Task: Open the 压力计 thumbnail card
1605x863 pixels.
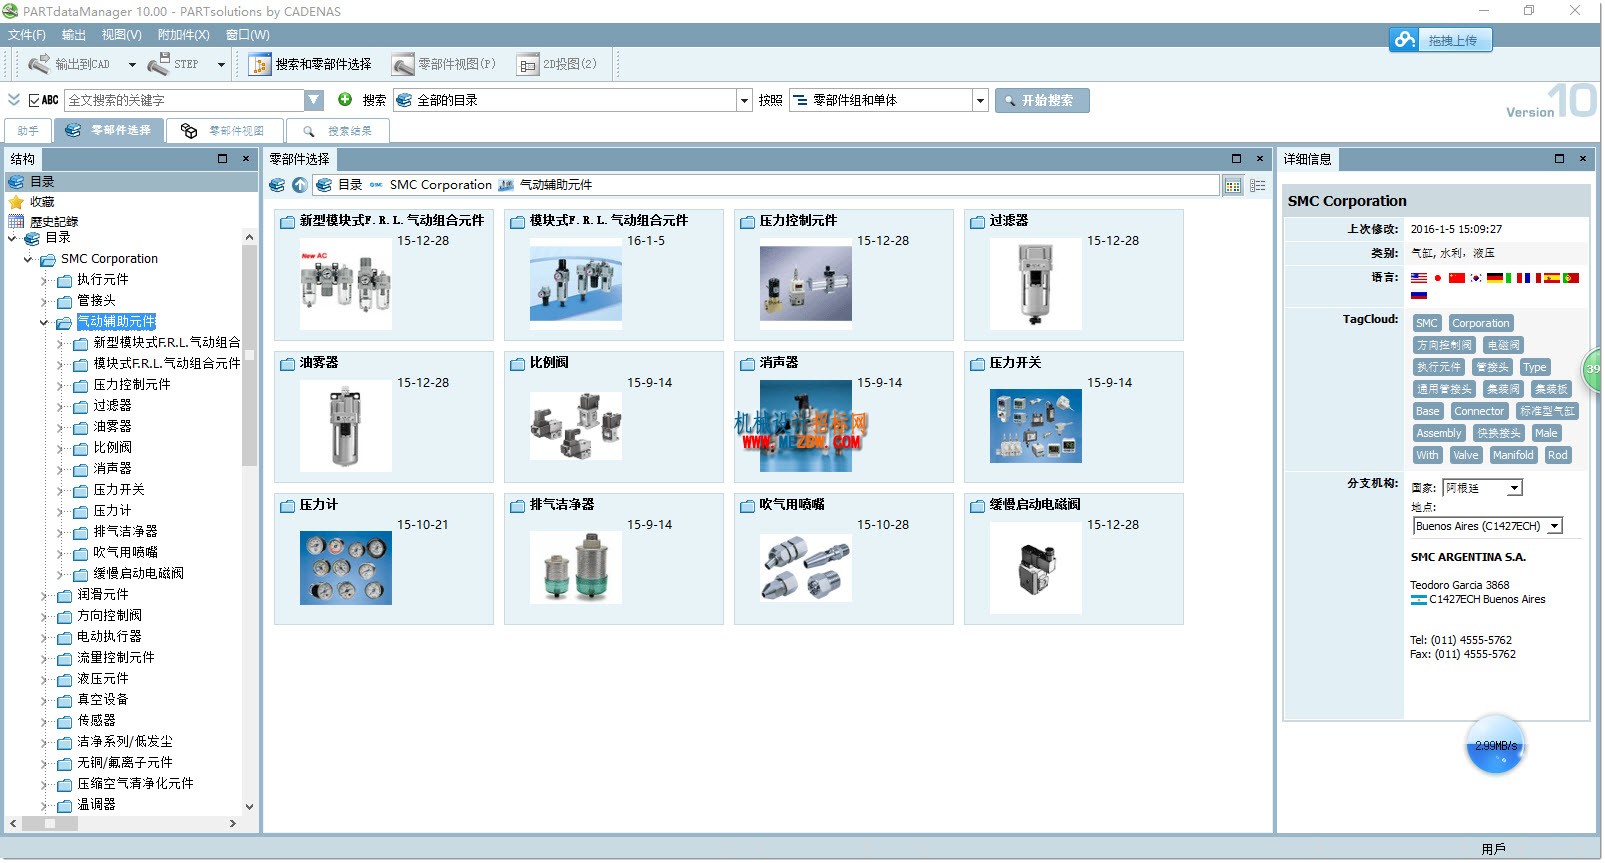Action: coord(384,559)
